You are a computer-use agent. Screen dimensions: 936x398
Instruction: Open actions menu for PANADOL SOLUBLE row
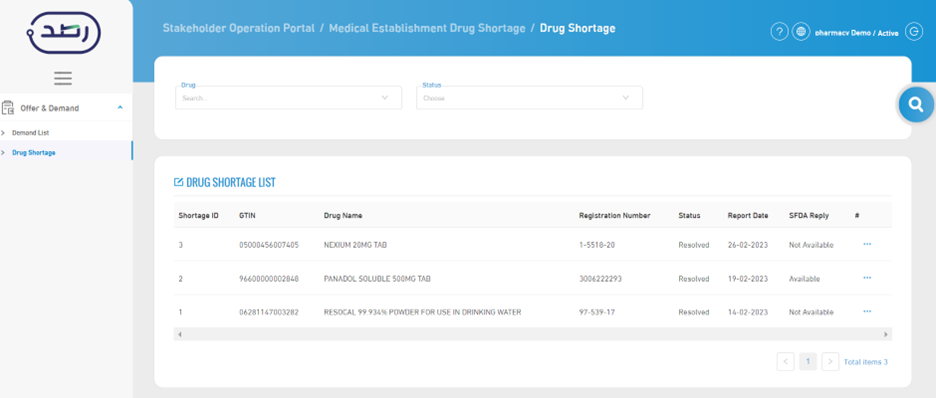click(x=867, y=277)
